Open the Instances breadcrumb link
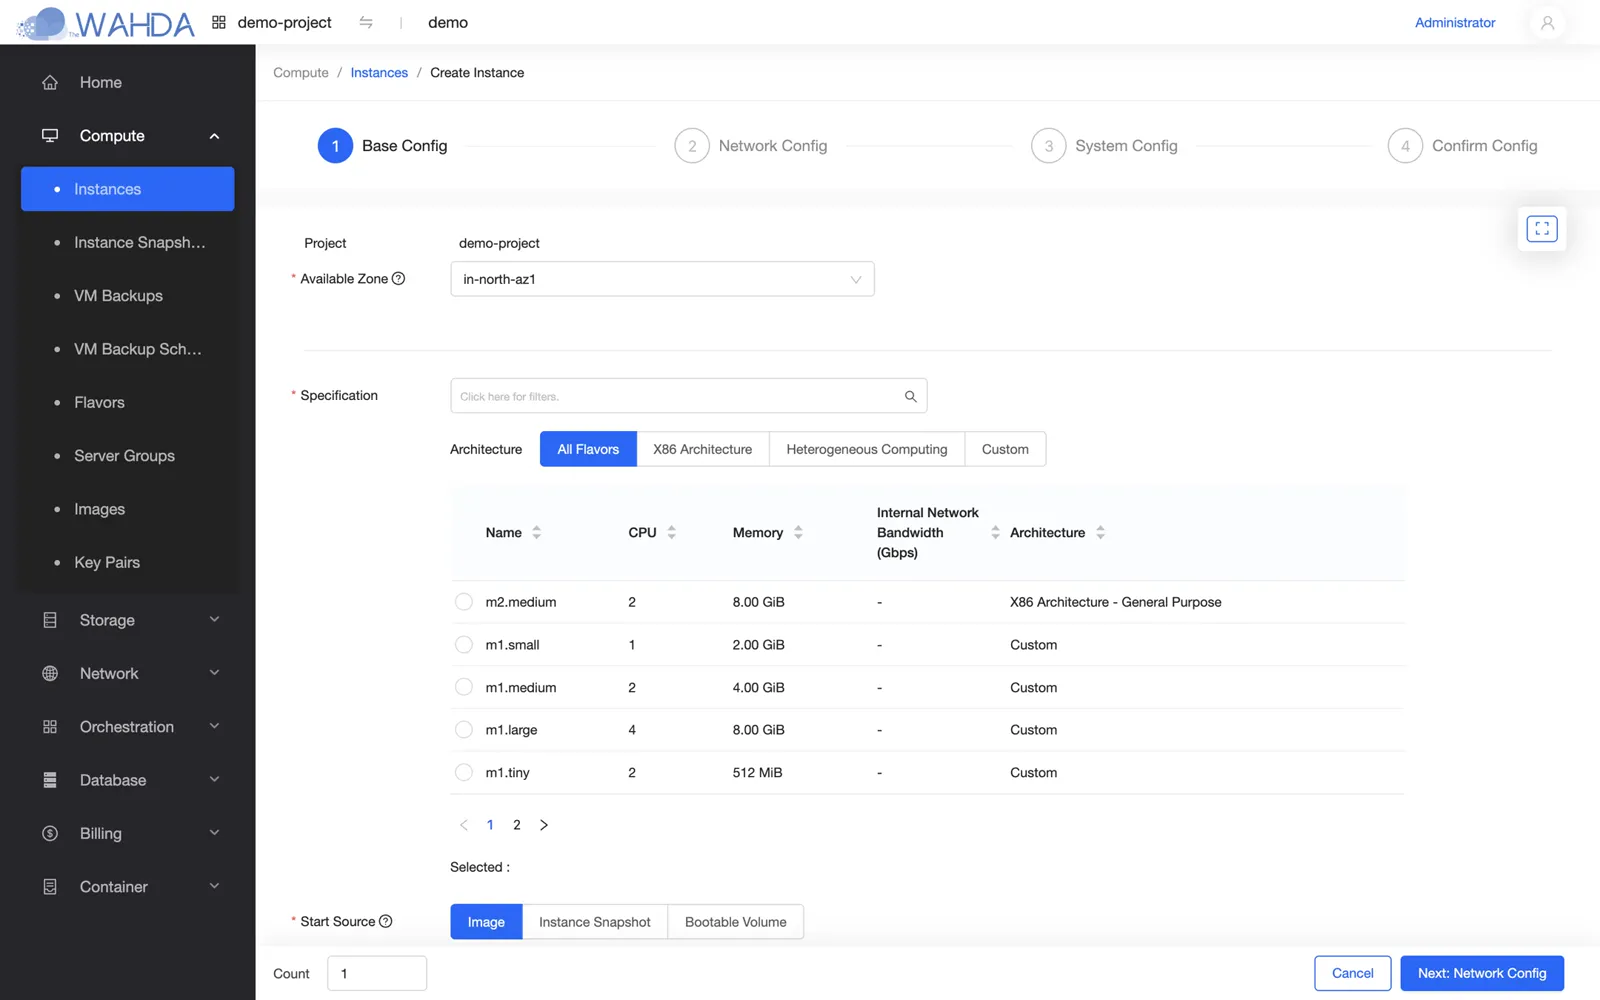Screen dimensions: 1600x1000 tap(379, 73)
